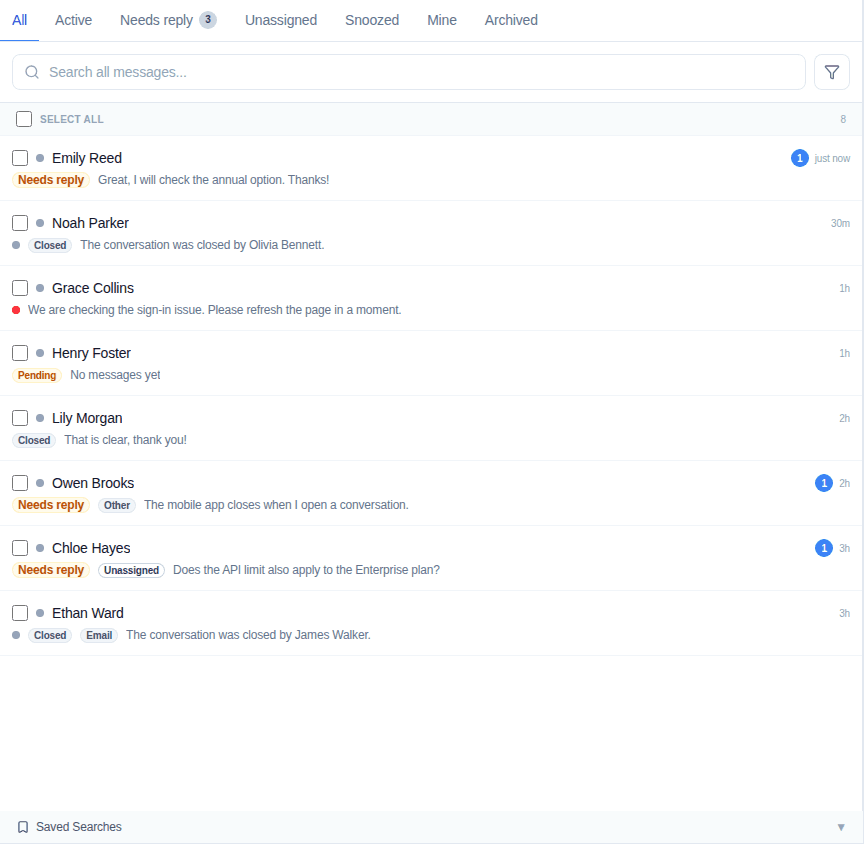Open Ethan Ward's conversation by name
This screenshot has height=844, width=864.
click(88, 613)
